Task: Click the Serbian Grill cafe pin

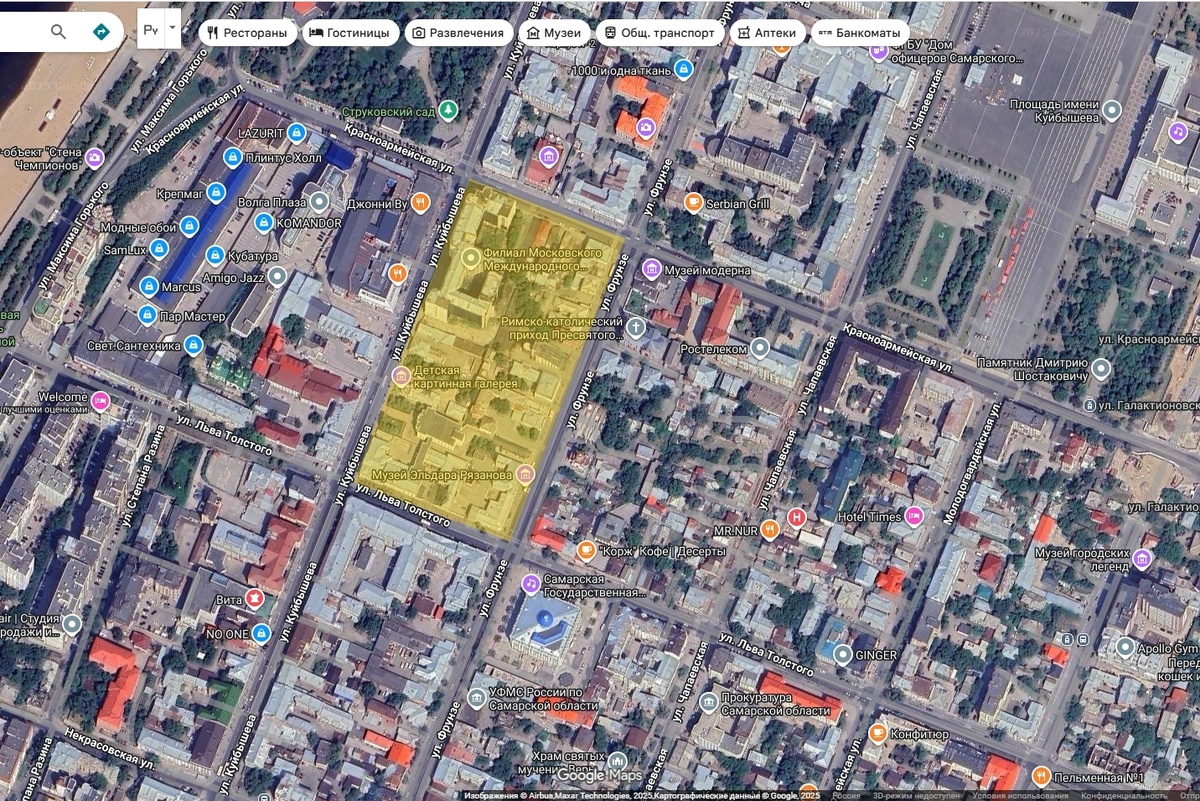Action: 692,203
